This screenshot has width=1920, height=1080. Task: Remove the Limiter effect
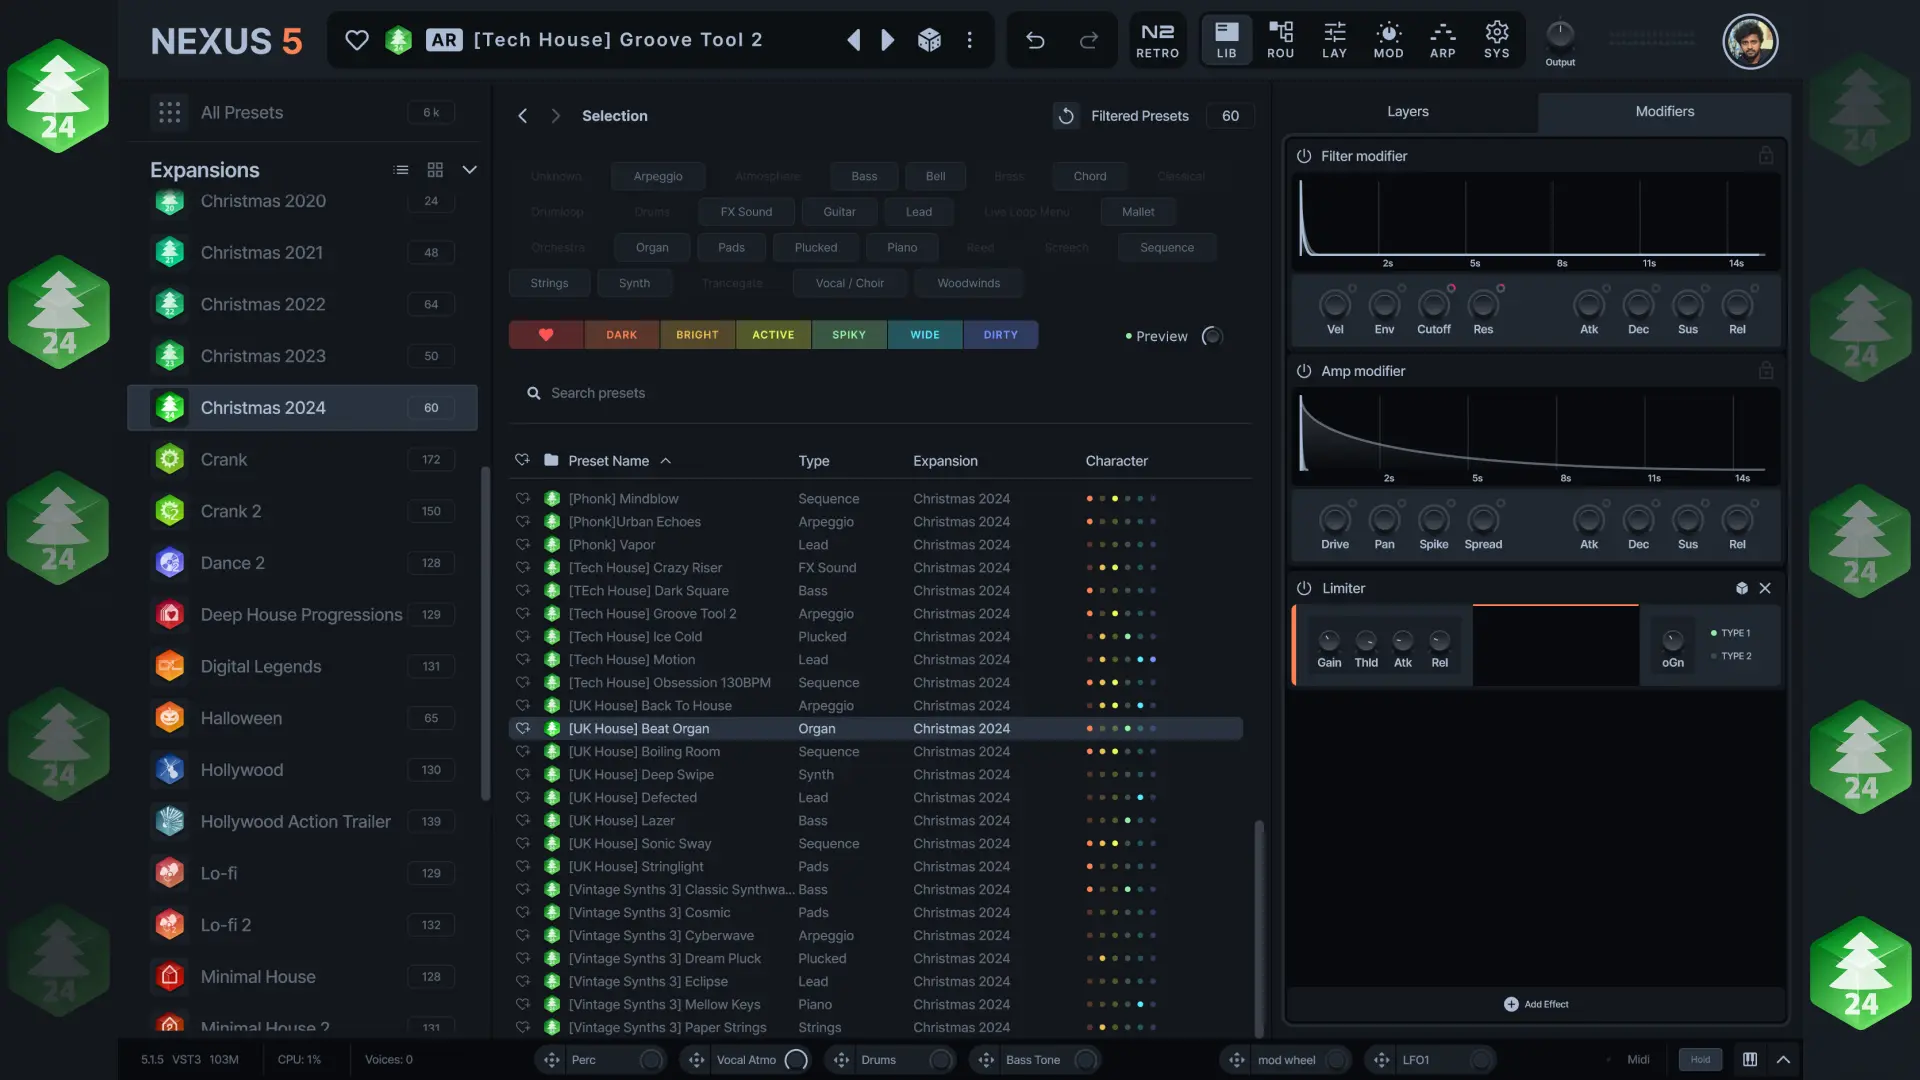1765,588
